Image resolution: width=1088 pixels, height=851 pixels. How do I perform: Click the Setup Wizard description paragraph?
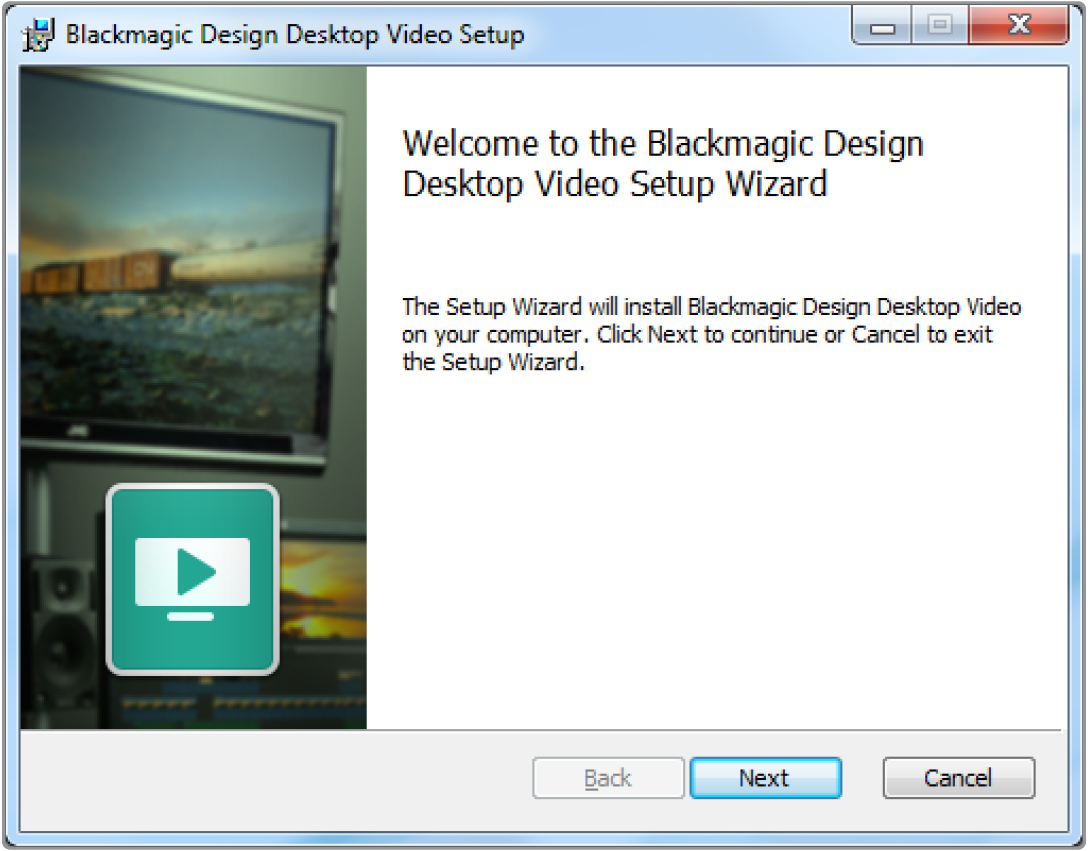point(710,334)
